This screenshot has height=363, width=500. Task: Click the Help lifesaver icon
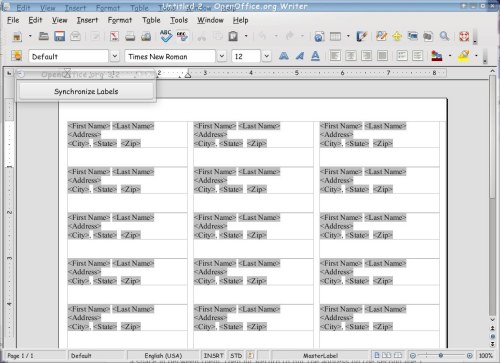click(x=464, y=36)
